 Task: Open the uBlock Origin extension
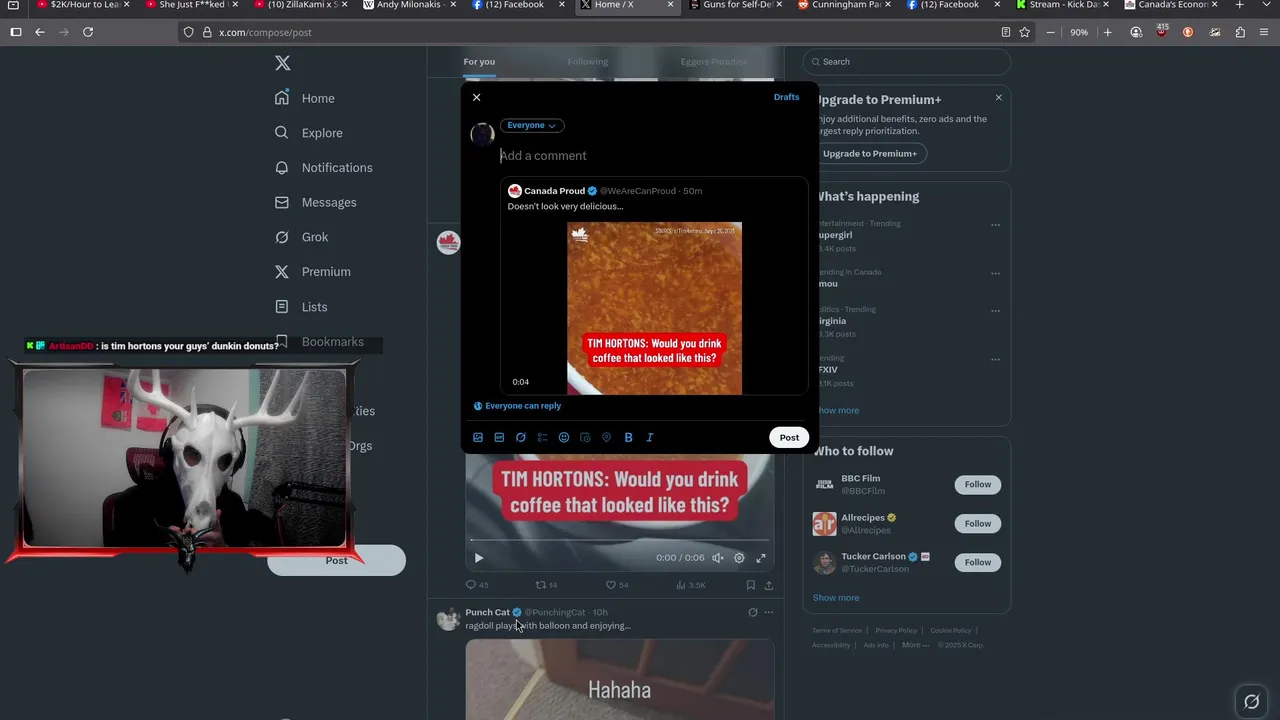click(x=1162, y=32)
